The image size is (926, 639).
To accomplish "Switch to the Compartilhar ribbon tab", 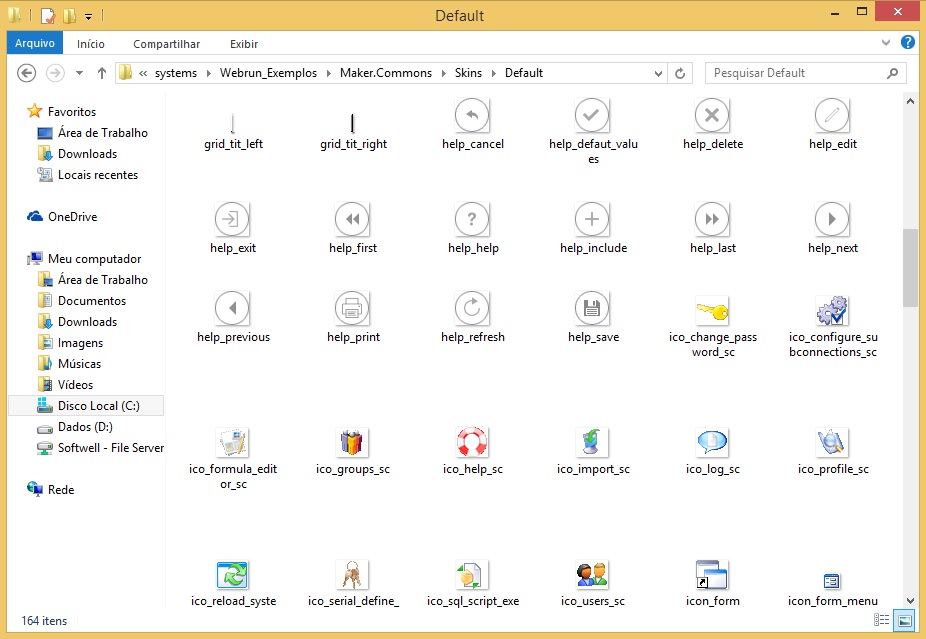I will point(166,44).
